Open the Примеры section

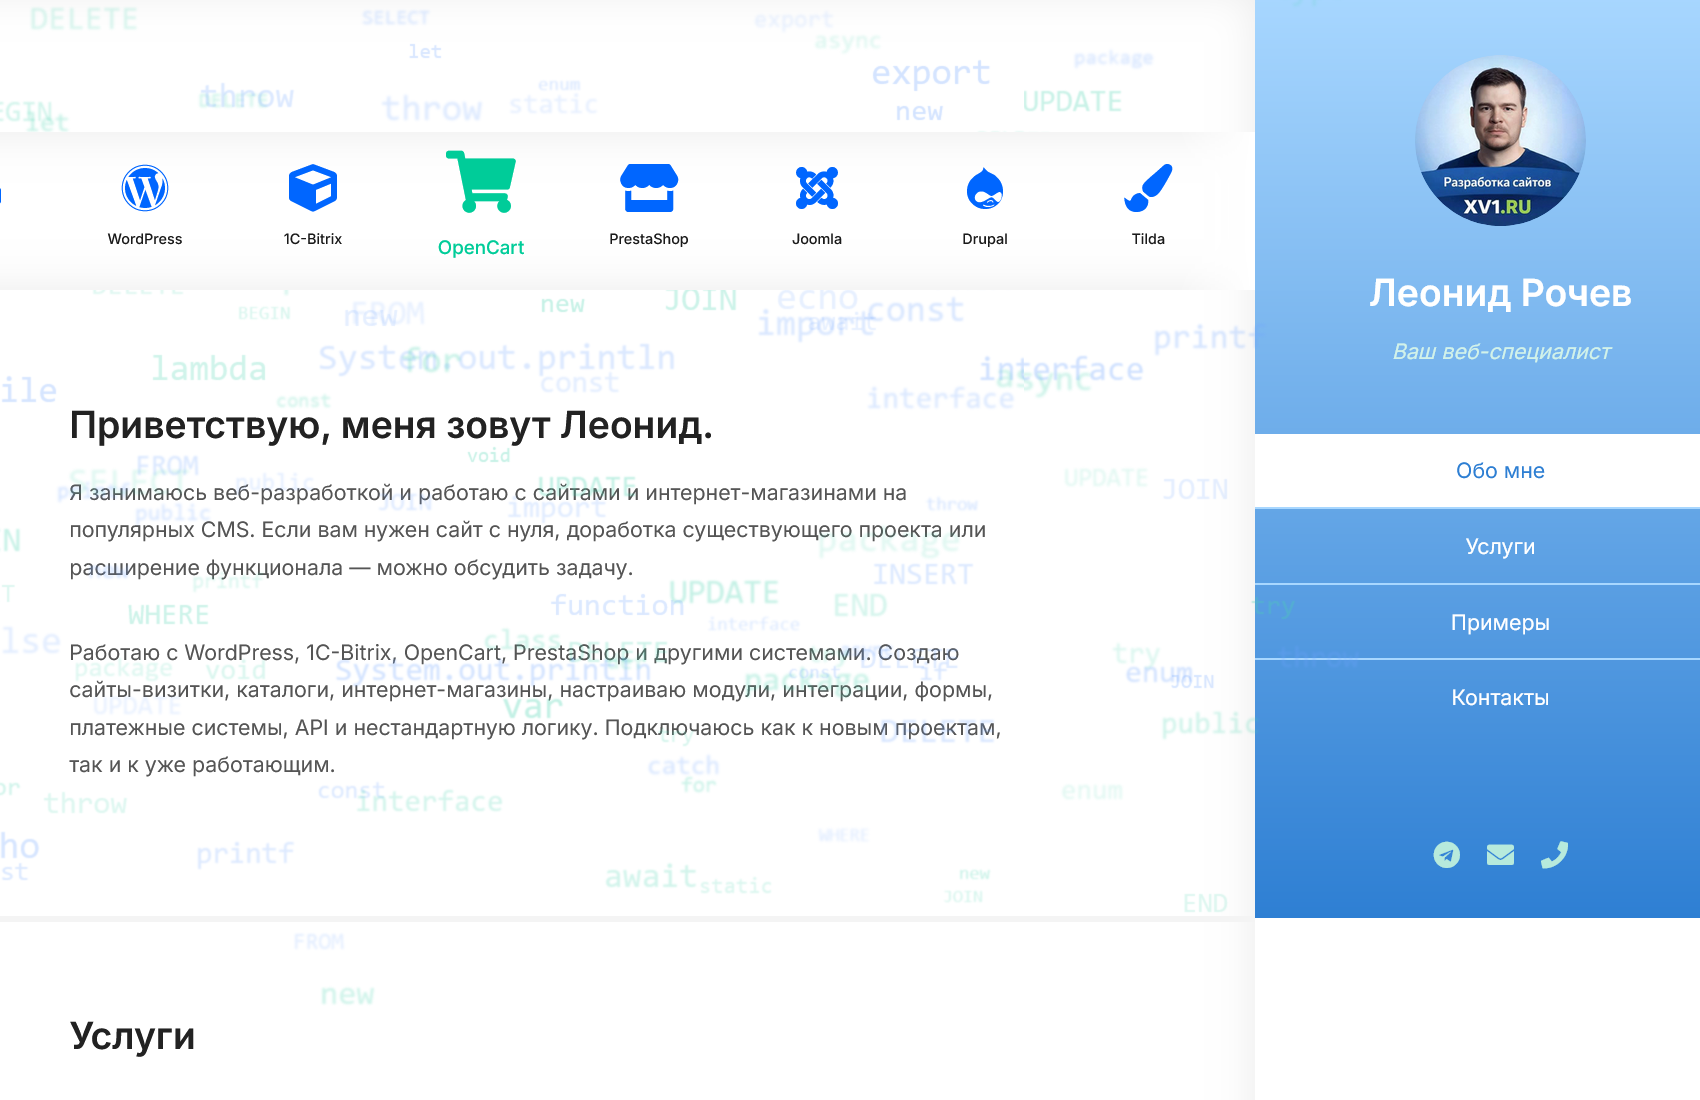[1500, 621]
